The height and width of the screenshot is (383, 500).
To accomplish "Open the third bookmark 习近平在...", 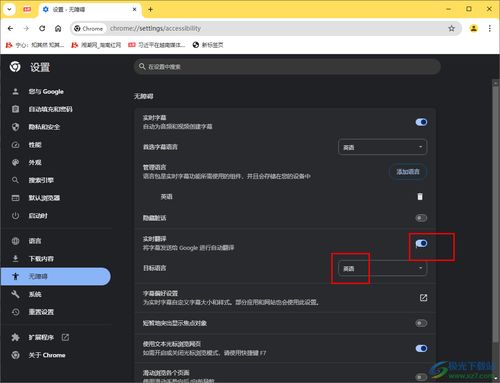I will 157,45.
